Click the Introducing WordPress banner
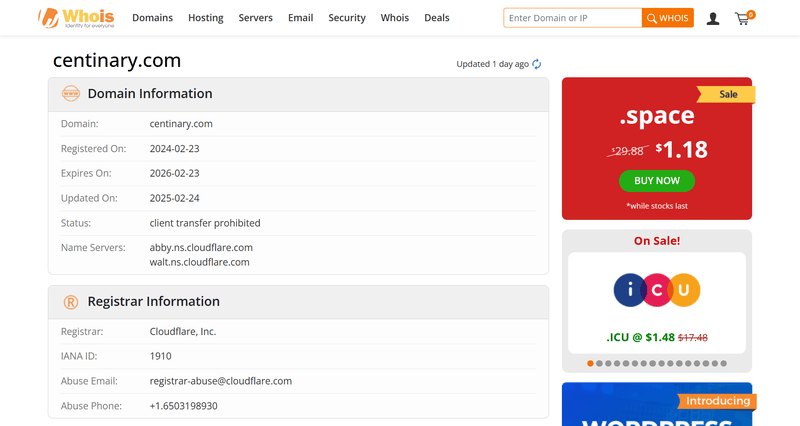The width and height of the screenshot is (800, 426). [x=657, y=404]
